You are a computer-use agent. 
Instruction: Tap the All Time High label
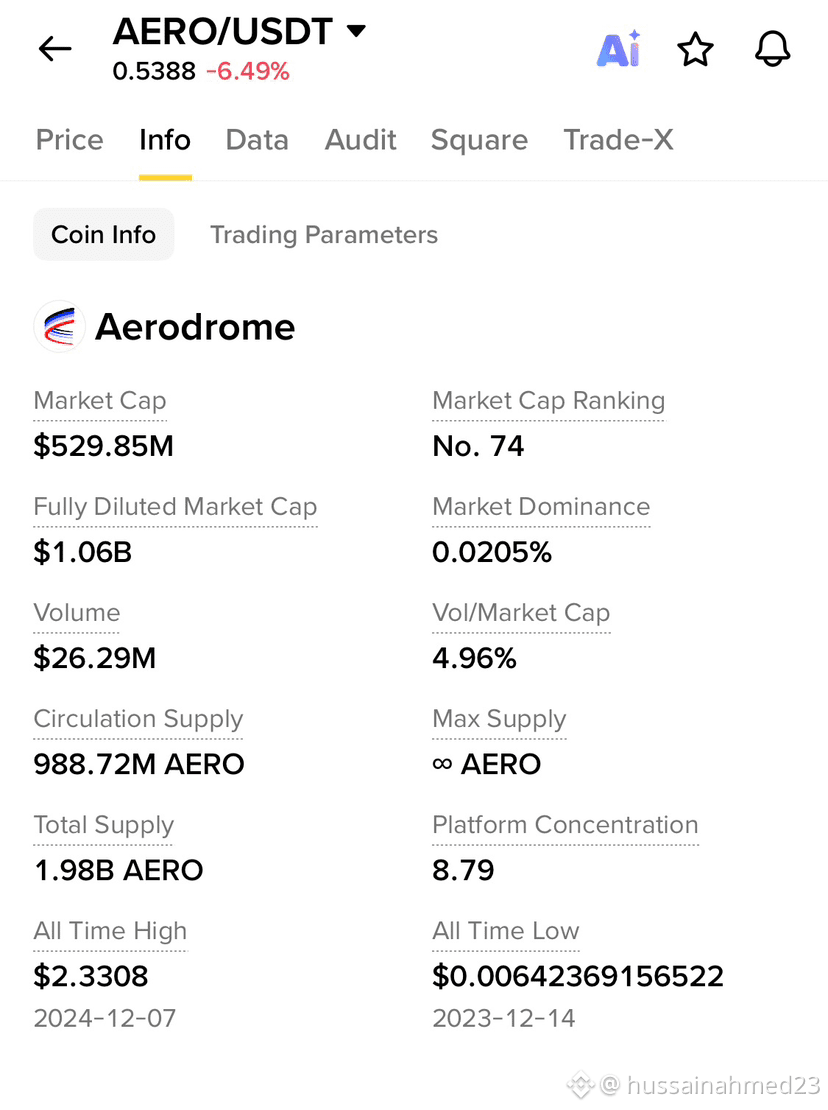pyautogui.click(x=110, y=931)
